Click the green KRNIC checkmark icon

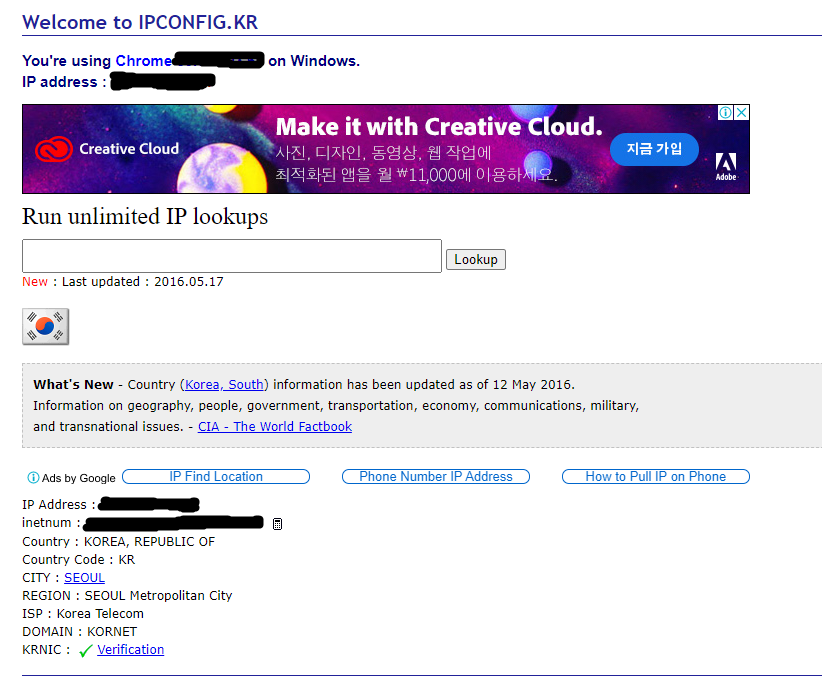[x=85, y=650]
